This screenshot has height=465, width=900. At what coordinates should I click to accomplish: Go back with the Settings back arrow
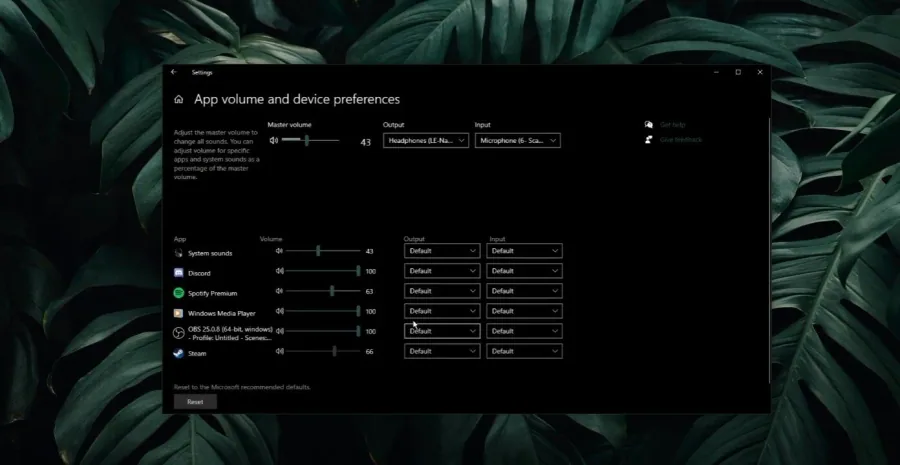point(174,72)
